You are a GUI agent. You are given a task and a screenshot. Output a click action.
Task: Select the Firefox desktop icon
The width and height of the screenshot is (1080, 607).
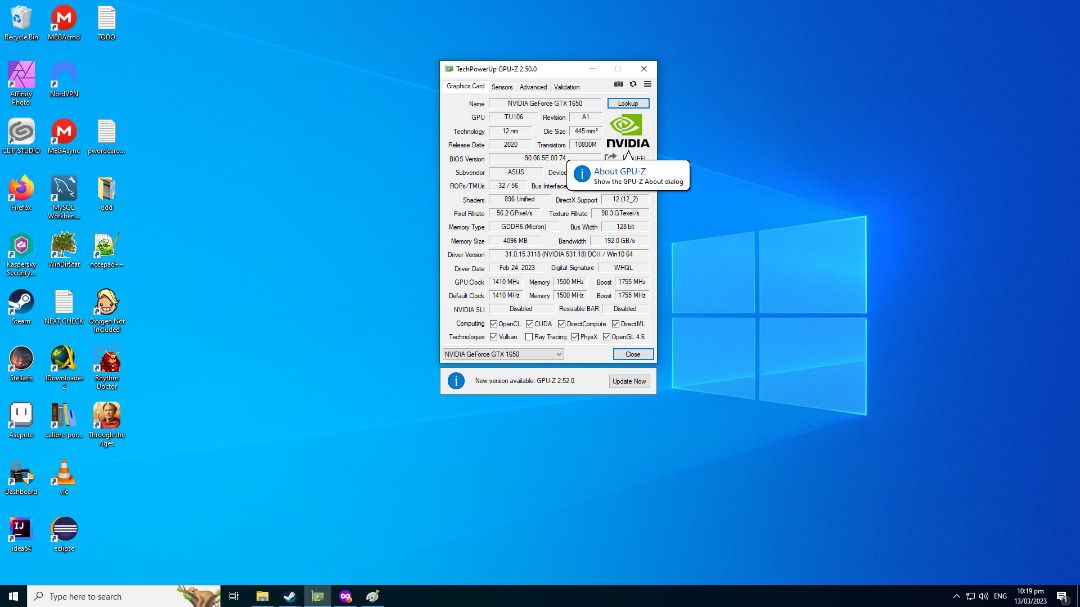point(21,193)
